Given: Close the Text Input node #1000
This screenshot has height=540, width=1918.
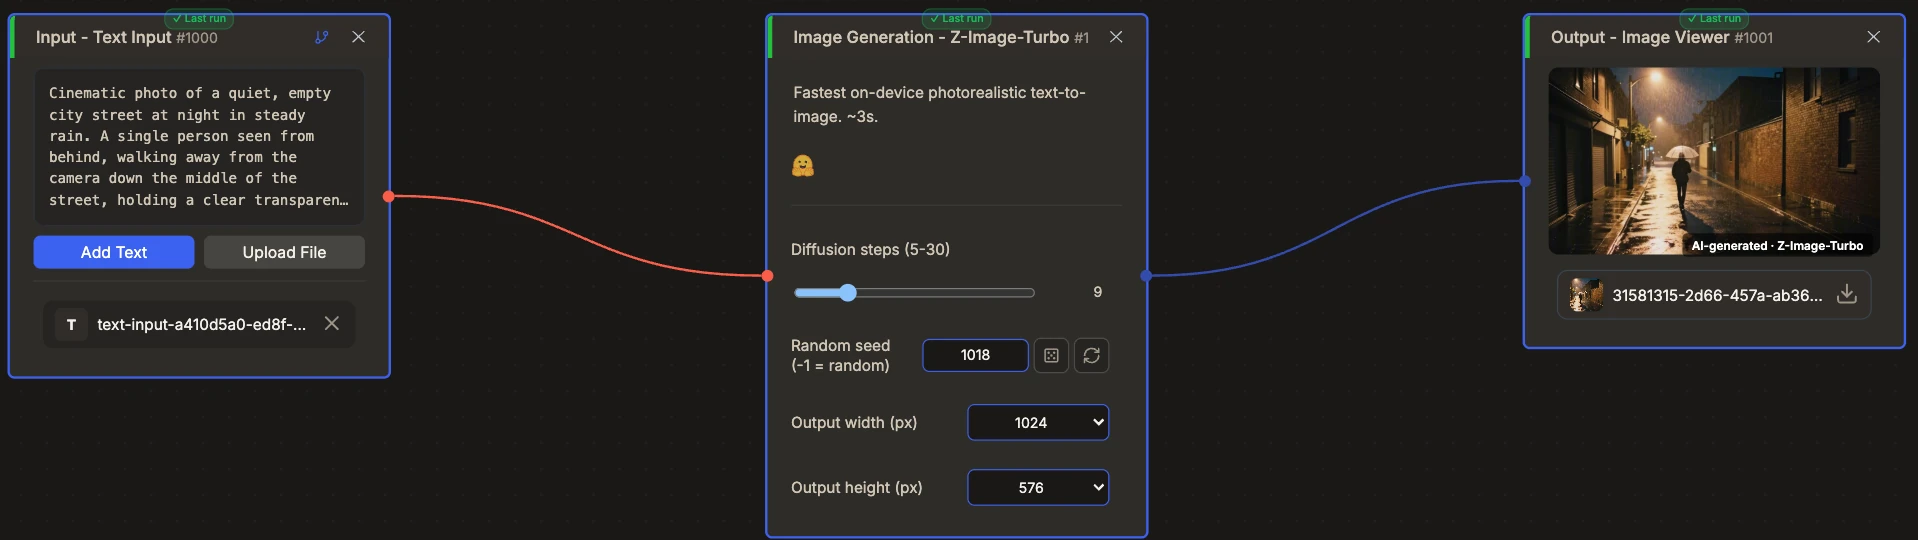Looking at the screenshot, I should point(358,37).
